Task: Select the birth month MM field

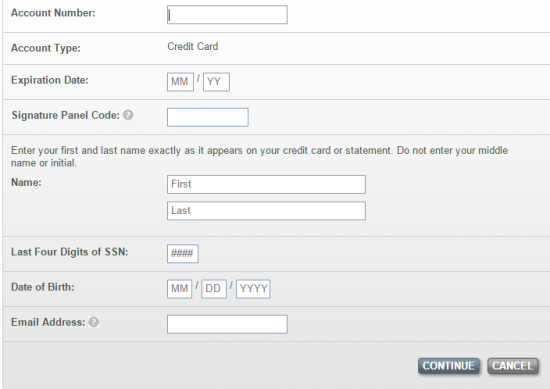Action: point(180,289)
